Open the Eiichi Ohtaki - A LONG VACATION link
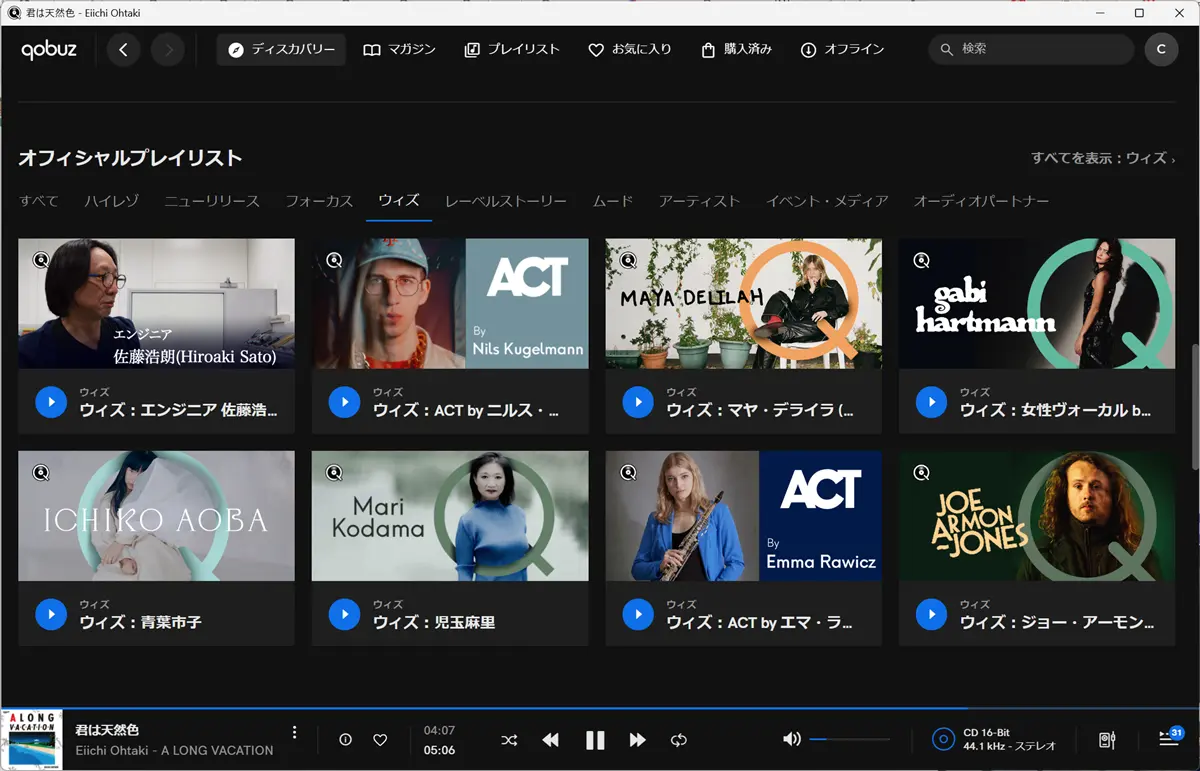Screen dimensions: 1200x771 175,750
